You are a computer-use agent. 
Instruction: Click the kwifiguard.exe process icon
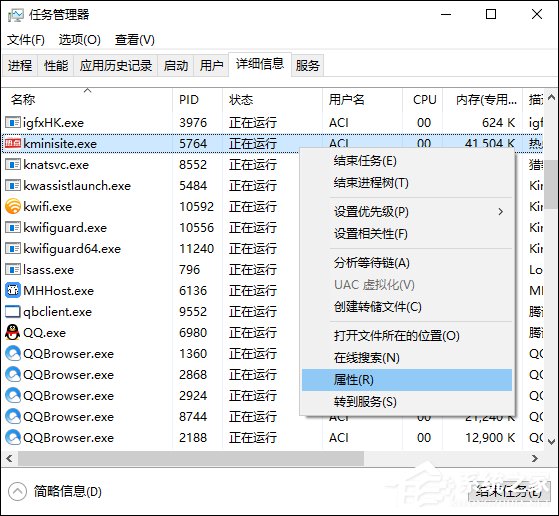coord(13,228)
